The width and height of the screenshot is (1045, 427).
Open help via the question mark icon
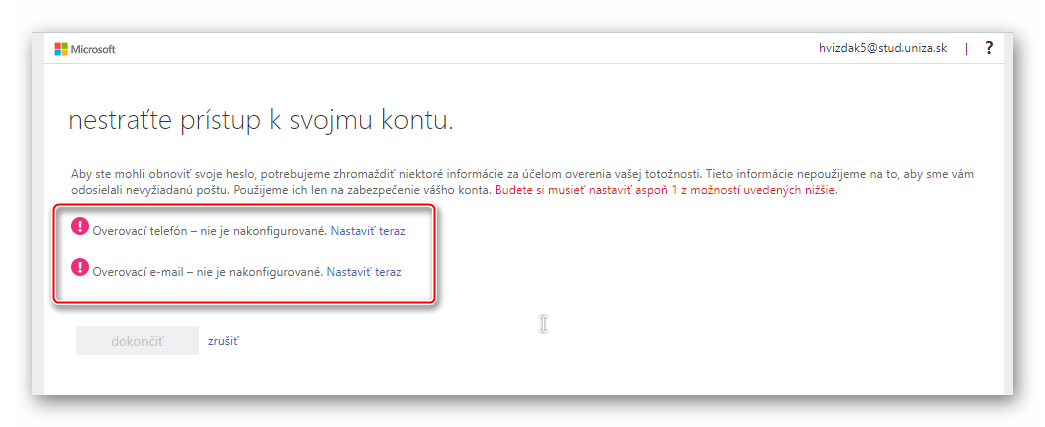pyautogui.click(x=989, y=48)
